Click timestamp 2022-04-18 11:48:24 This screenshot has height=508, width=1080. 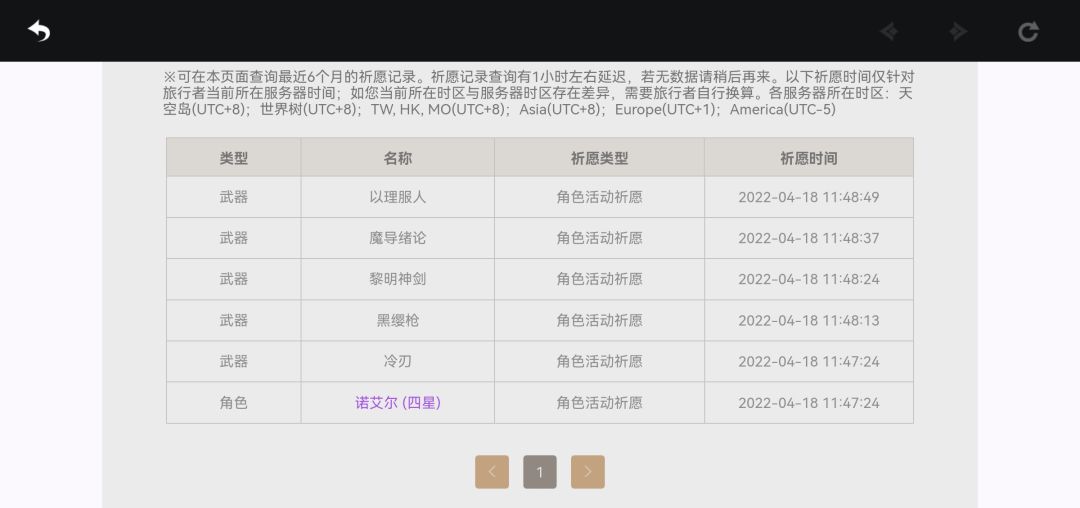[x=809, y=279]
